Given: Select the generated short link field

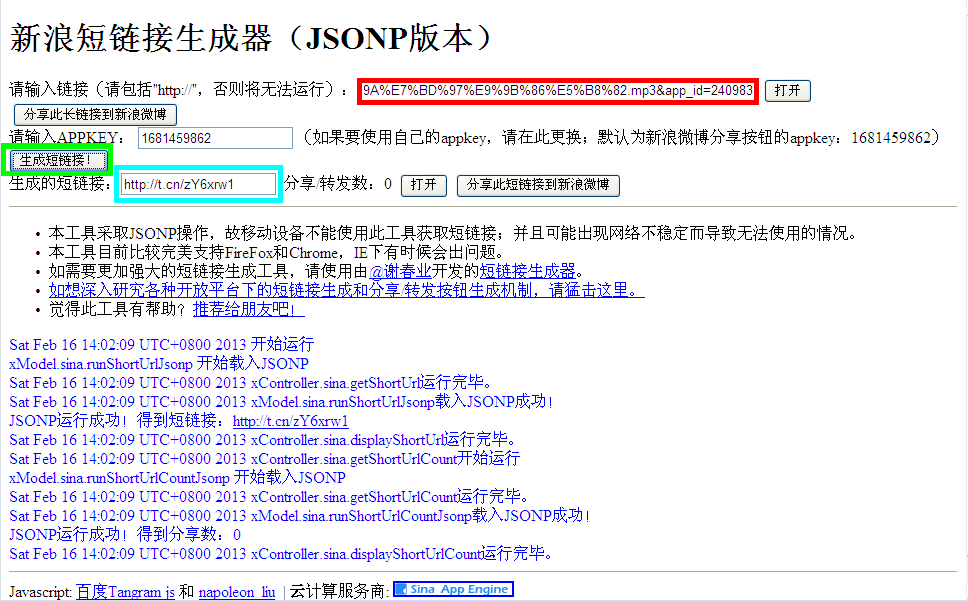Looking at the screenshot, I should click(x=199, y=184).
